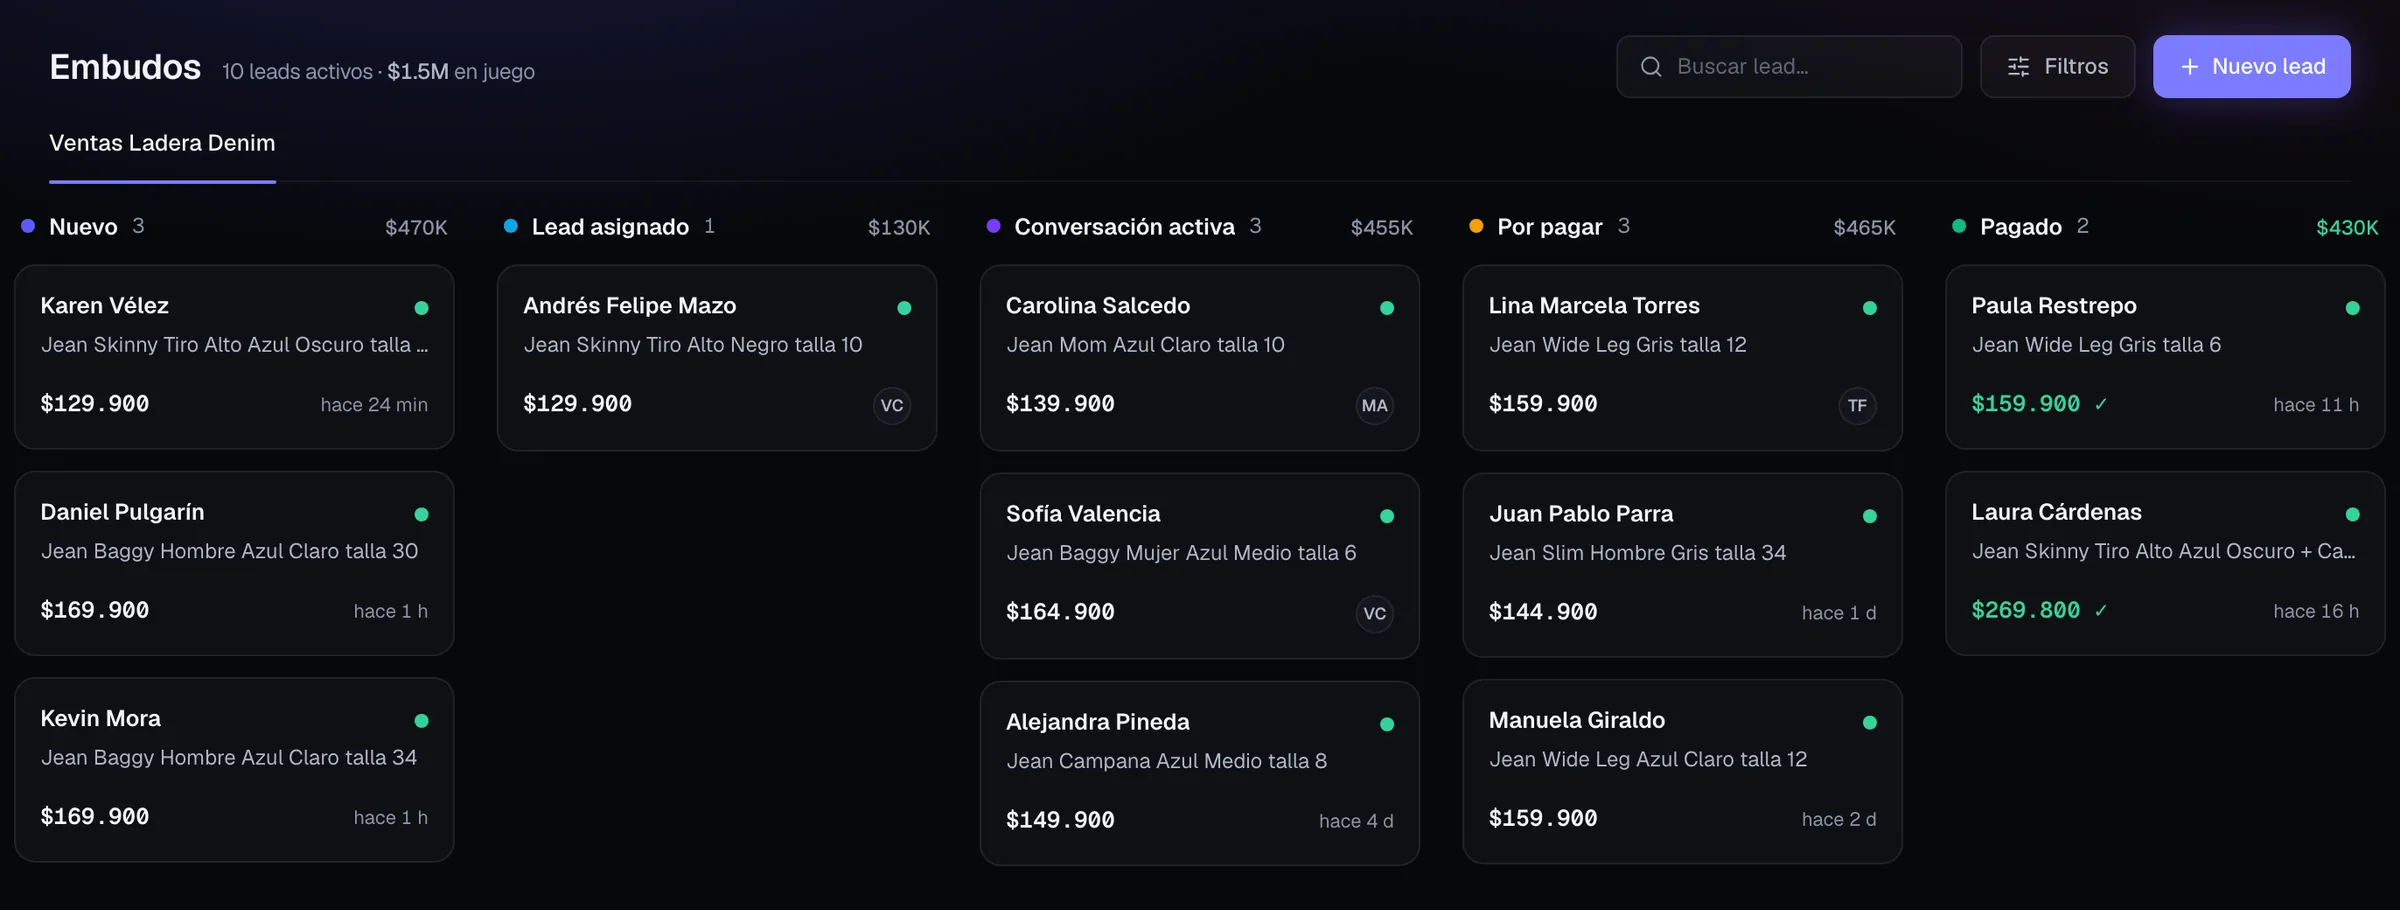This screenshot has height=910, width=2400.
Task: Click the green status dot on Manuela Giraldo card
Action: coord(1869,722)
